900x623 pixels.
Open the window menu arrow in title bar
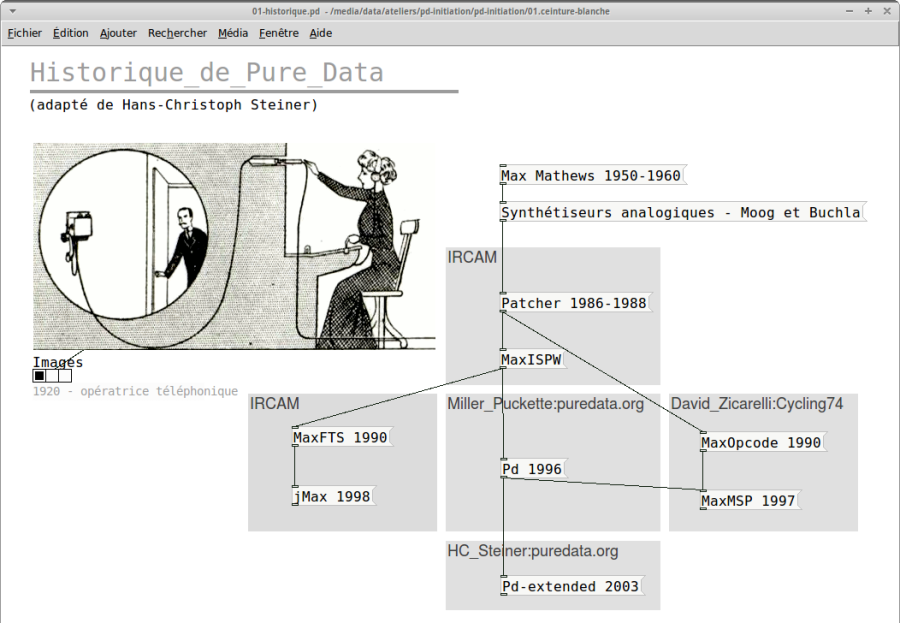[13, 11]
